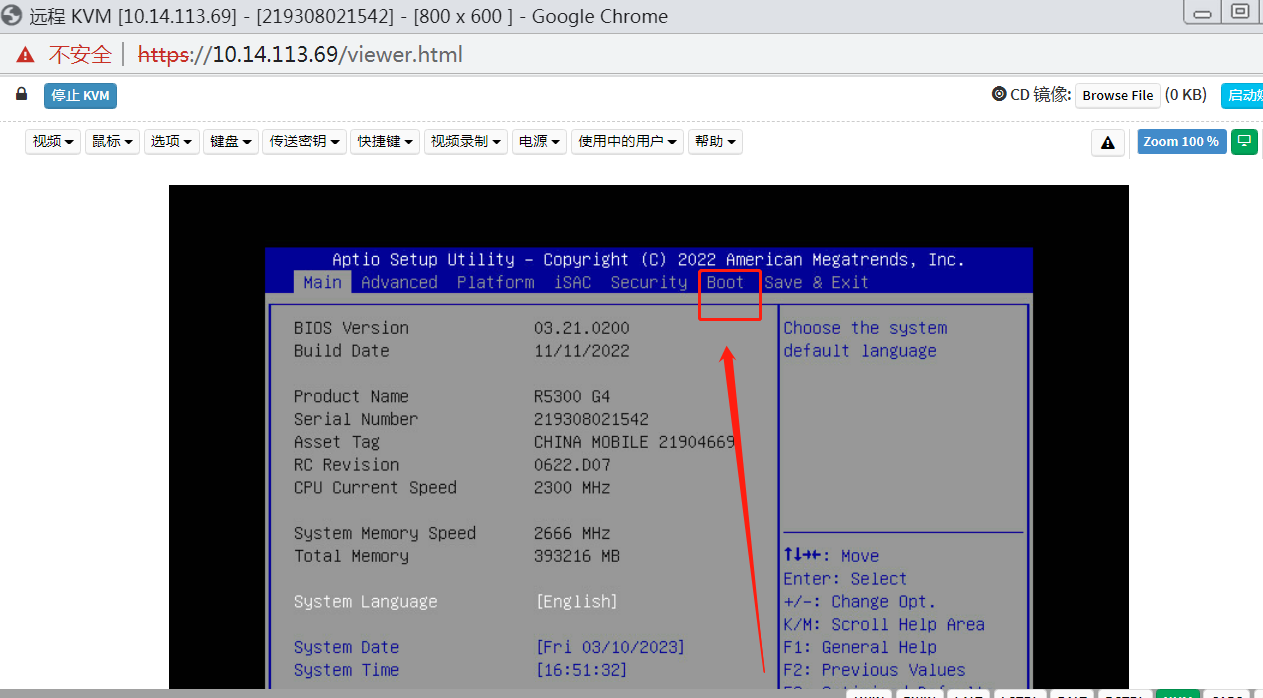Viewport: 1263px width, 698px height.
Task: Open the 视频录制 dropdown menu
Action: coord(466,141)
